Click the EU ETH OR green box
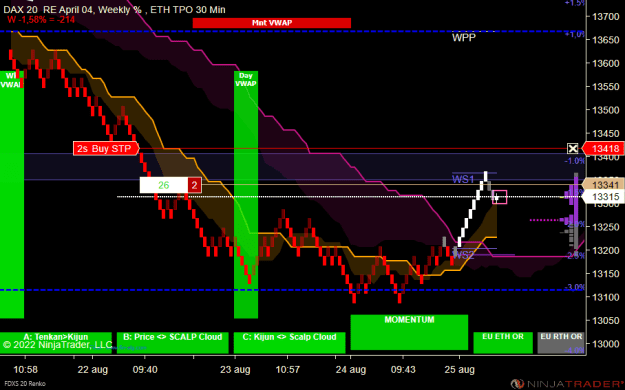Screen dimensions: 625x390 point(503,343)
